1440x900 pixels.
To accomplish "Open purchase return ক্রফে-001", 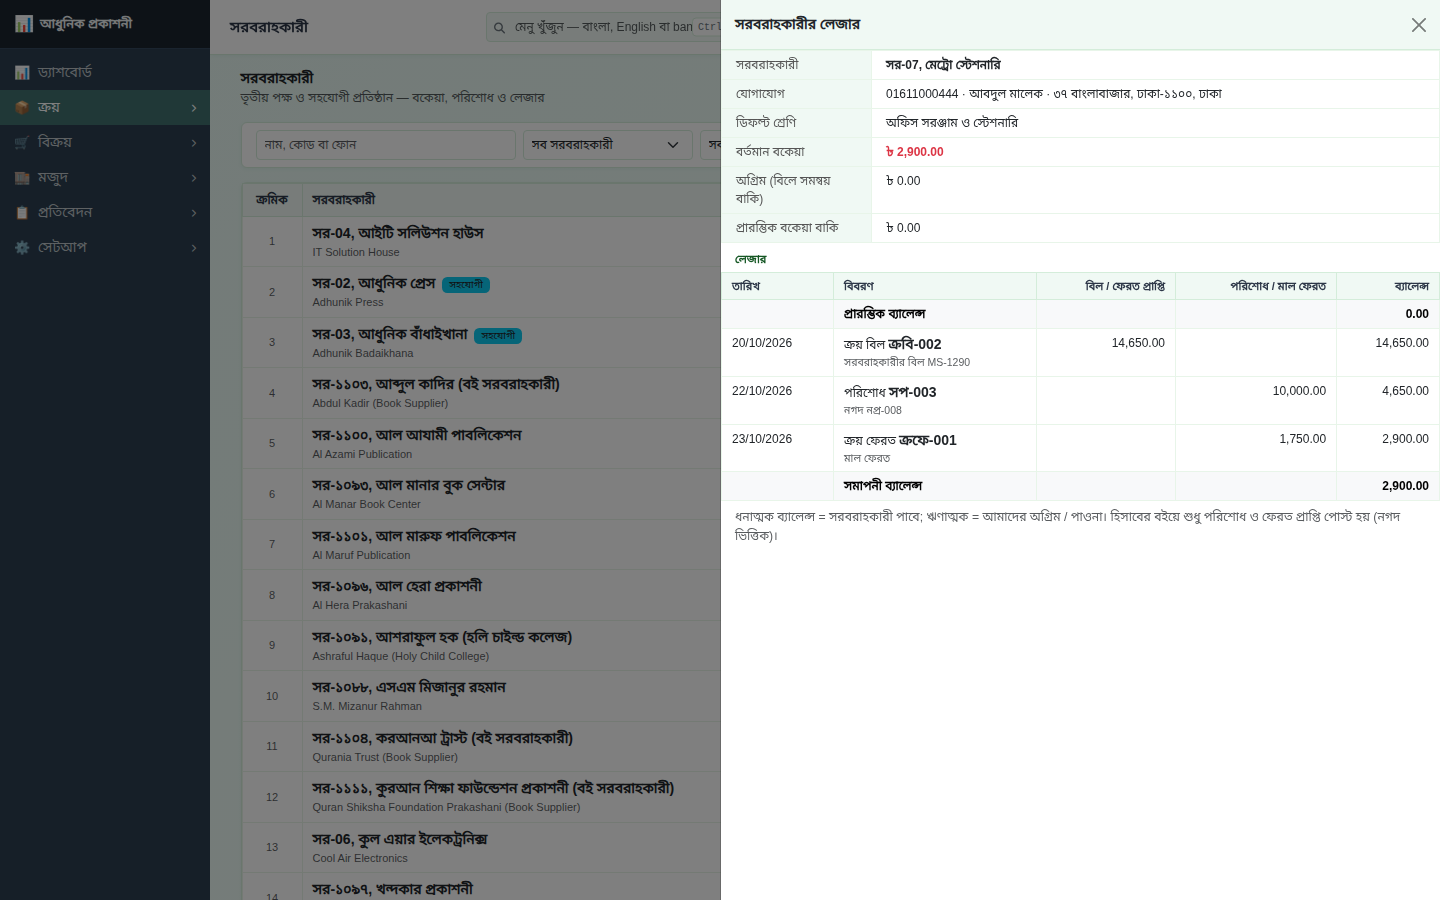I will [928, 440].
